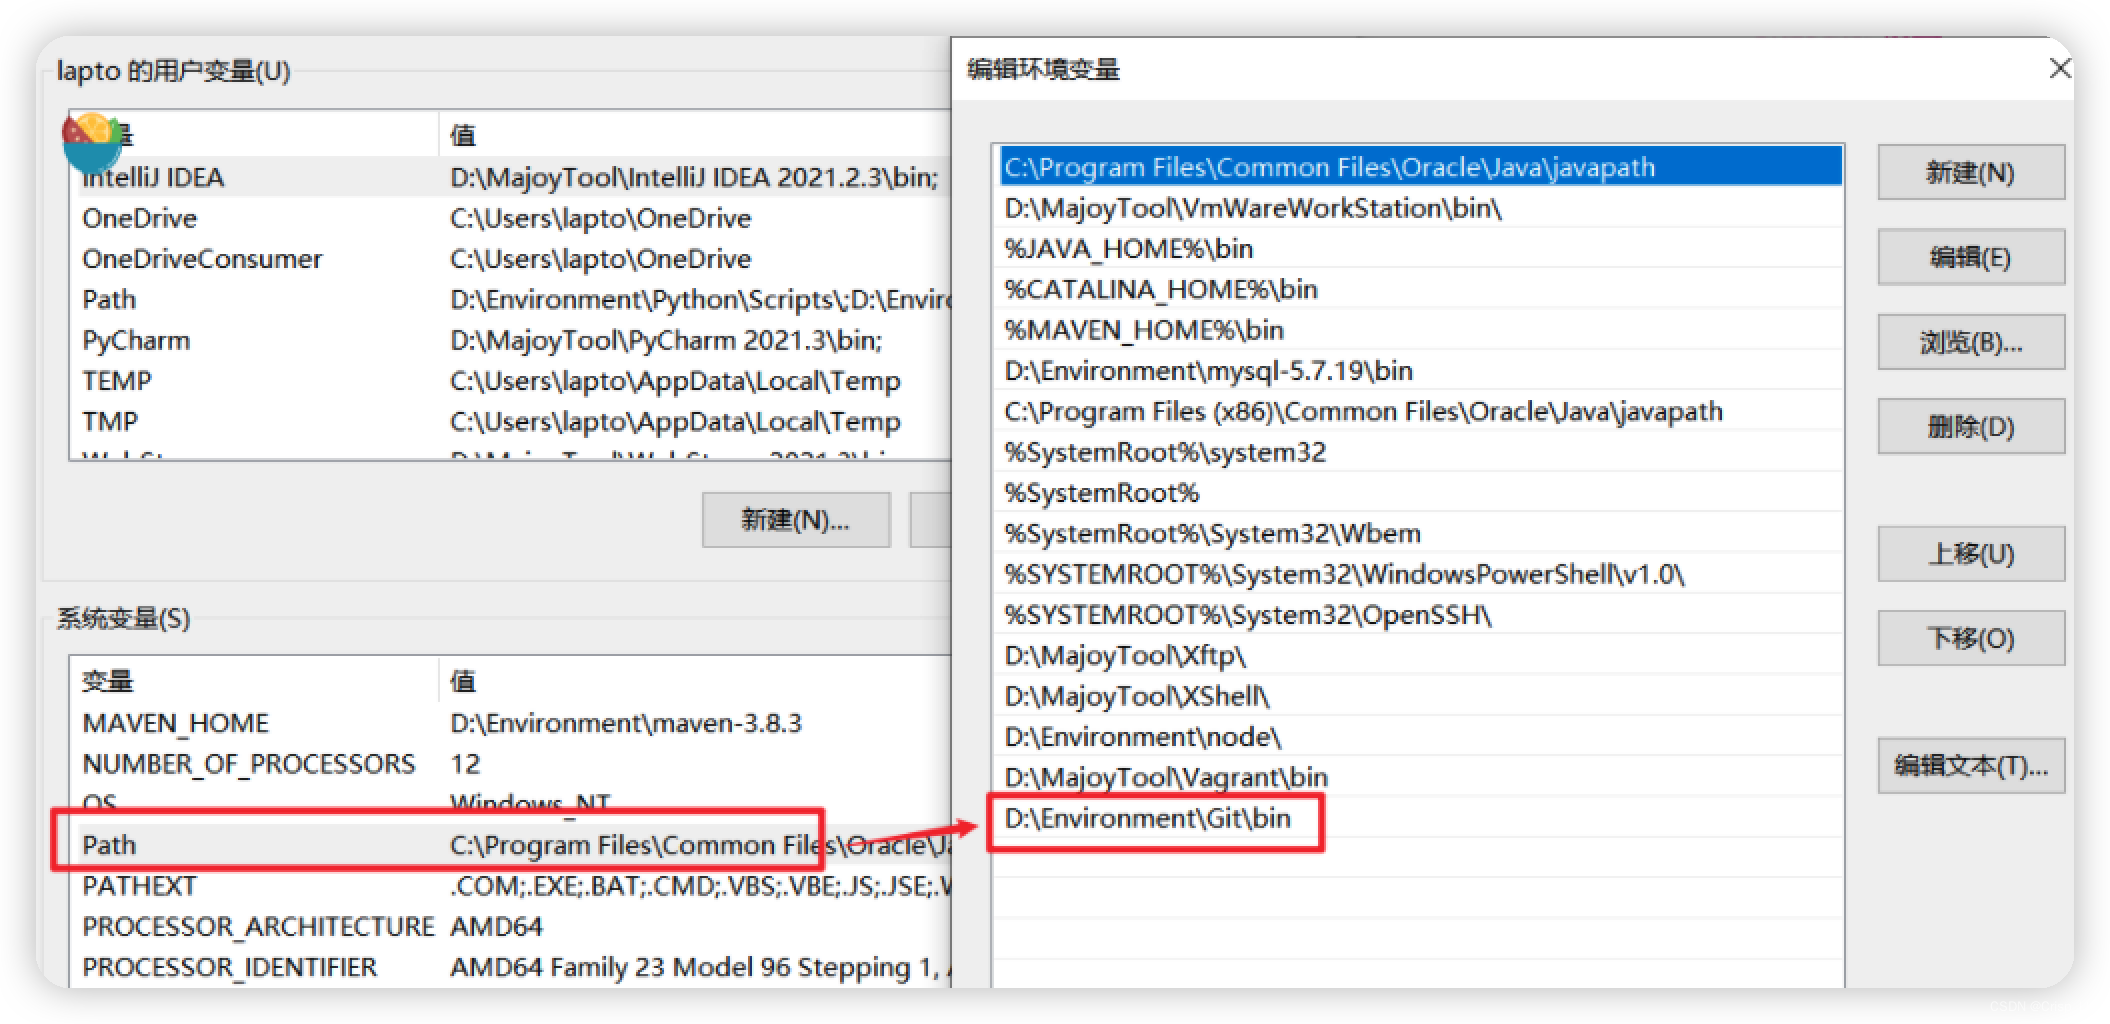Image resolution: width=2110 pixels, height=1024 pixels.
Task: Select the D:\Environment\mysql-5.7.19\bin entry
Action: click(x=1420, y=371)
